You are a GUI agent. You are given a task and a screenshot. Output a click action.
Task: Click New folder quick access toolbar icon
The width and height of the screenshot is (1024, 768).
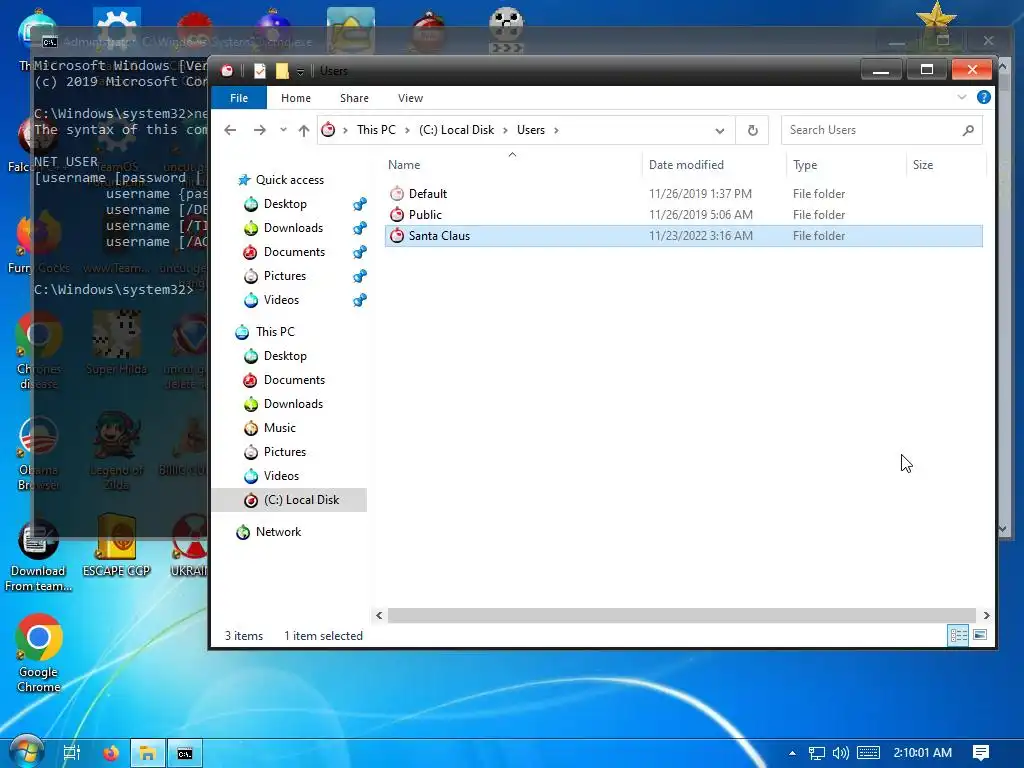click(282, 71)
